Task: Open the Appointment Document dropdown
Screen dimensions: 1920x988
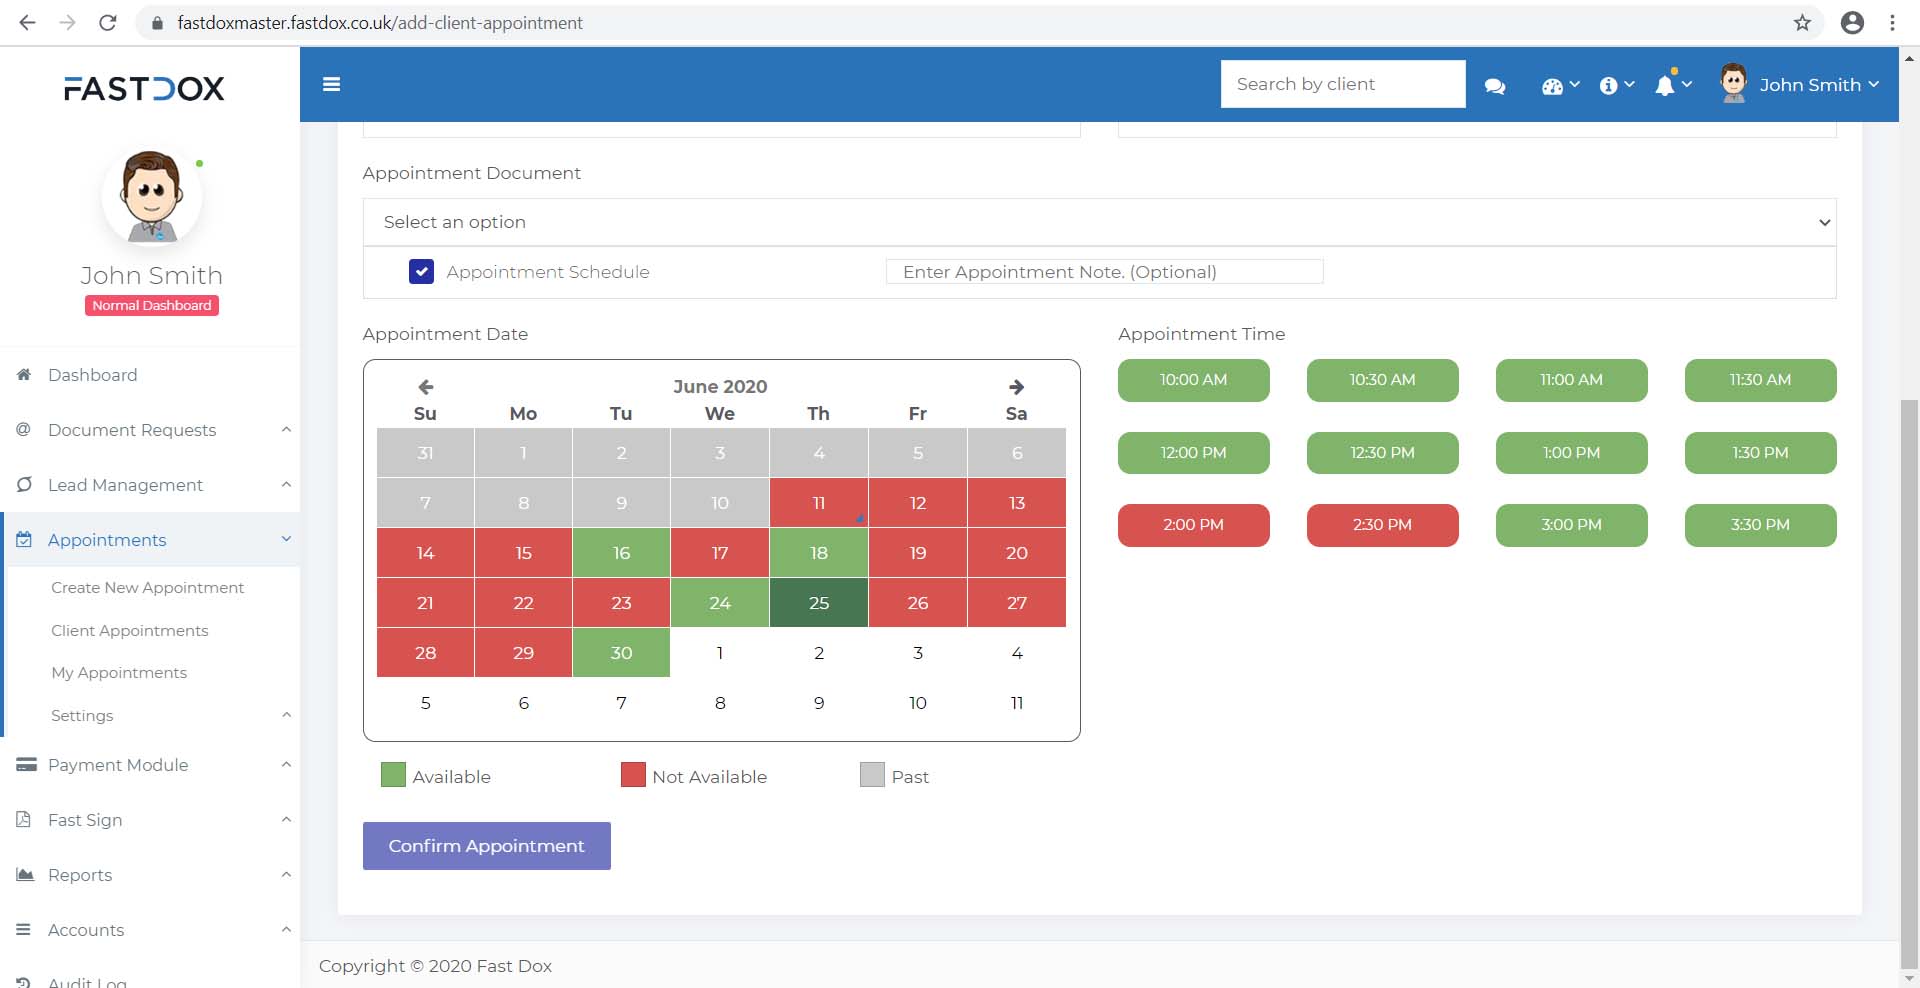Action: 1099,222
